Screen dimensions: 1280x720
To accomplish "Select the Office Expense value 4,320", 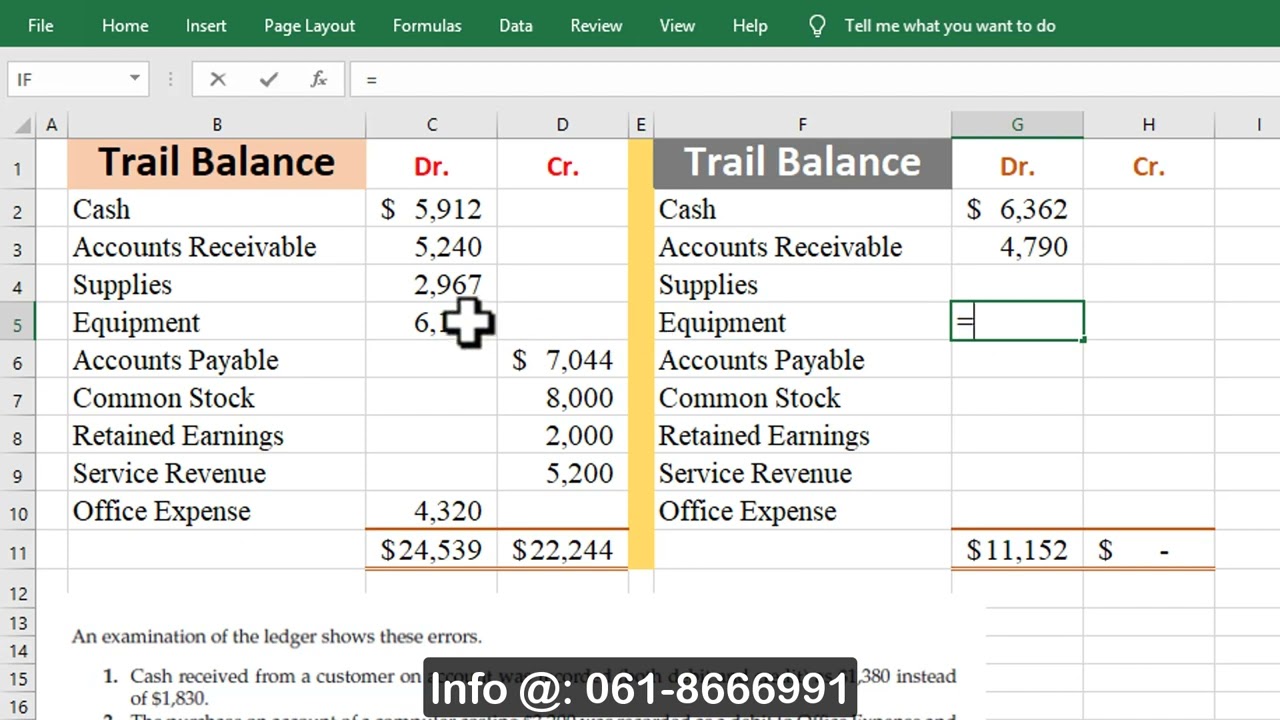I will 431,511.
